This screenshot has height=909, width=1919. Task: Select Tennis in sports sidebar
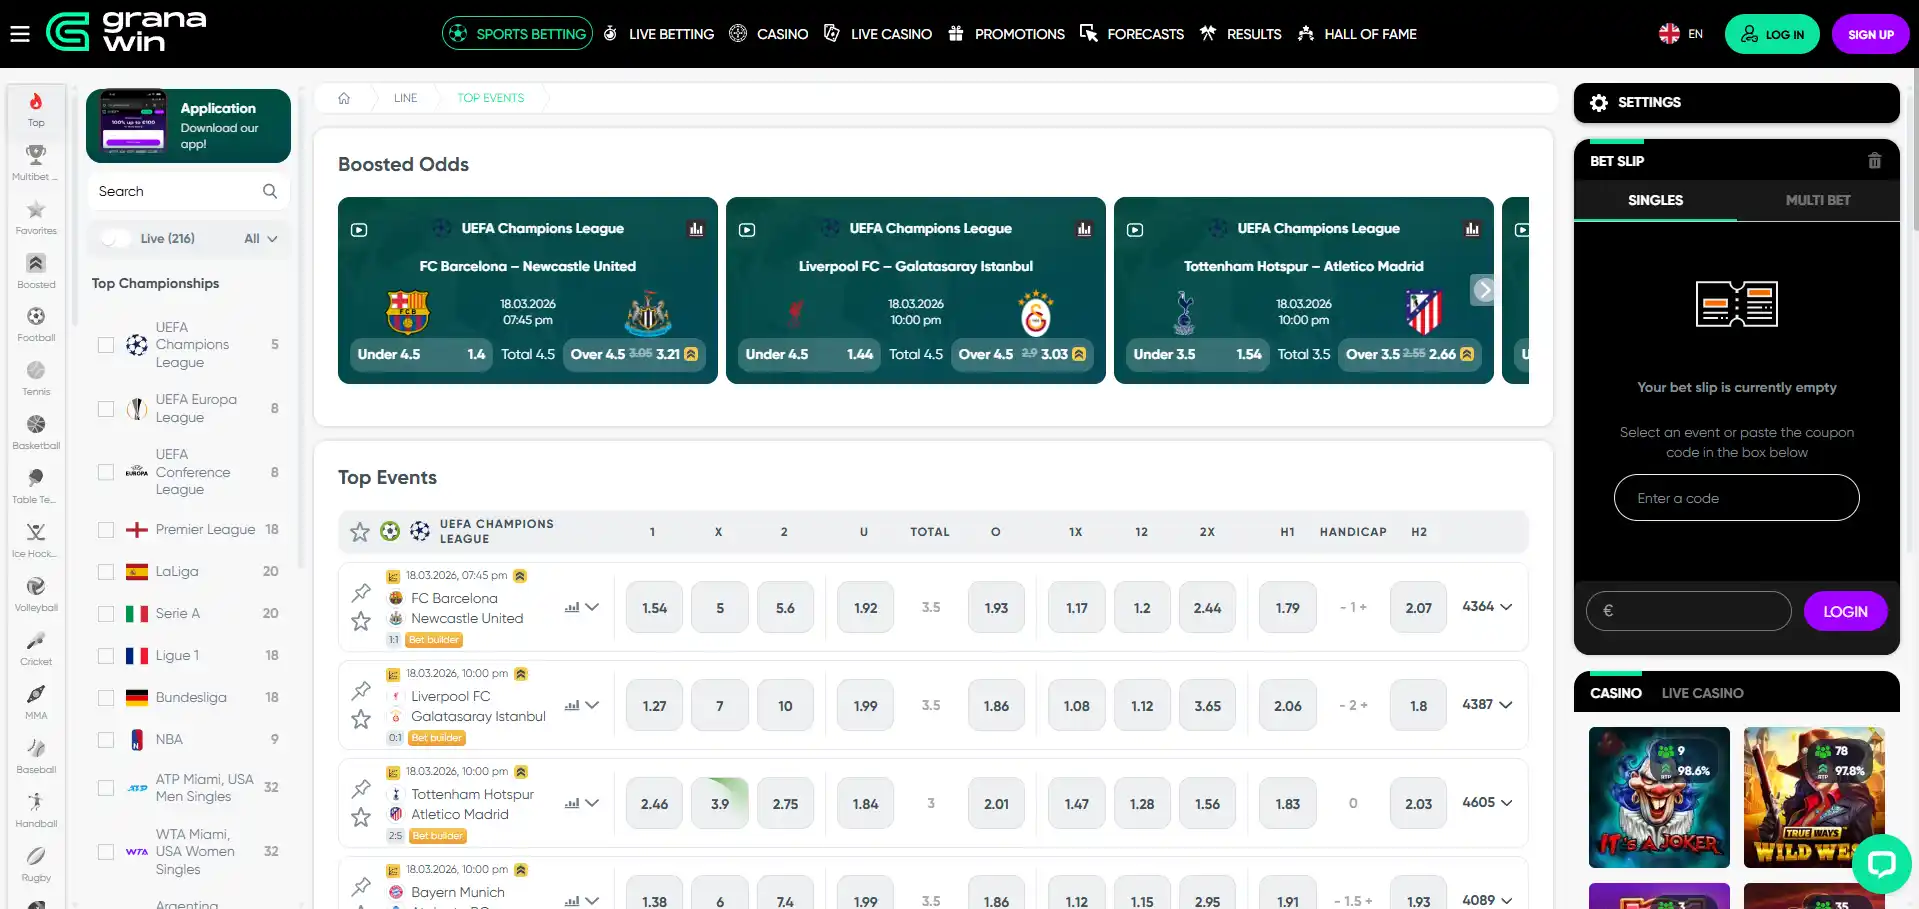[x=36, y=378]
